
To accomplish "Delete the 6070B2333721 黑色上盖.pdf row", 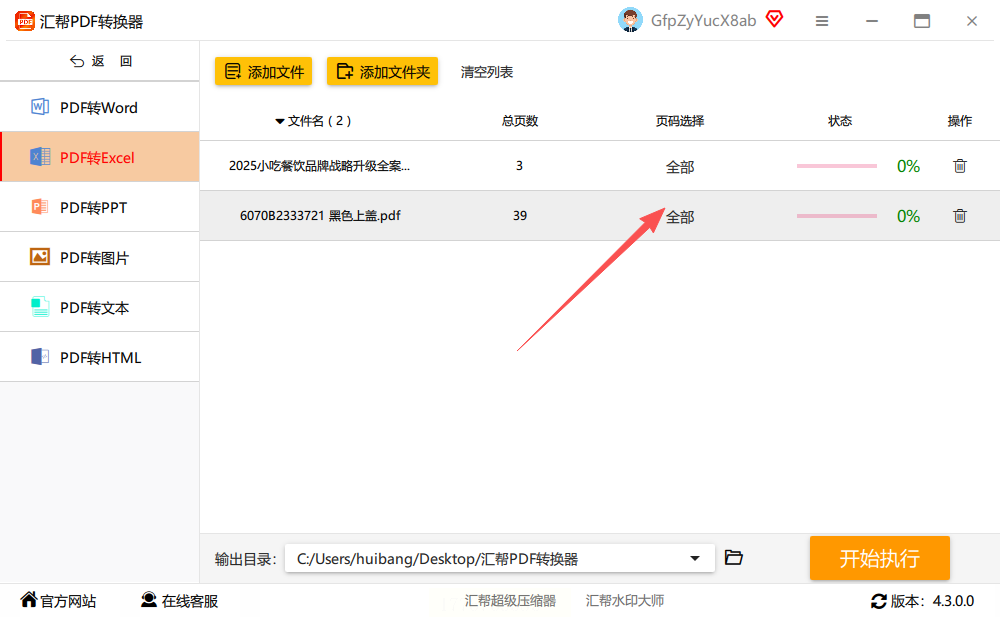I will point(959,216).
